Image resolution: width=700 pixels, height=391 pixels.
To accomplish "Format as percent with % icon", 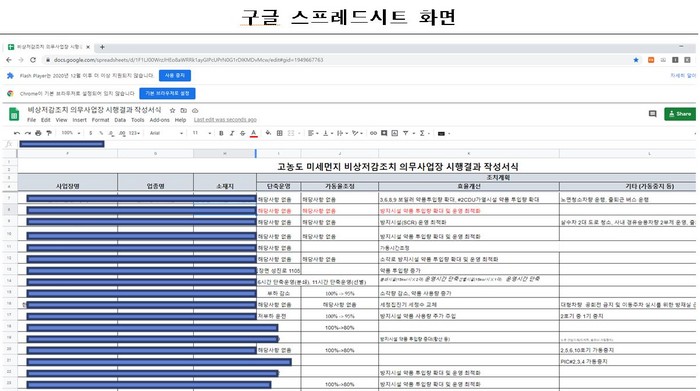I will click(101, 133).
